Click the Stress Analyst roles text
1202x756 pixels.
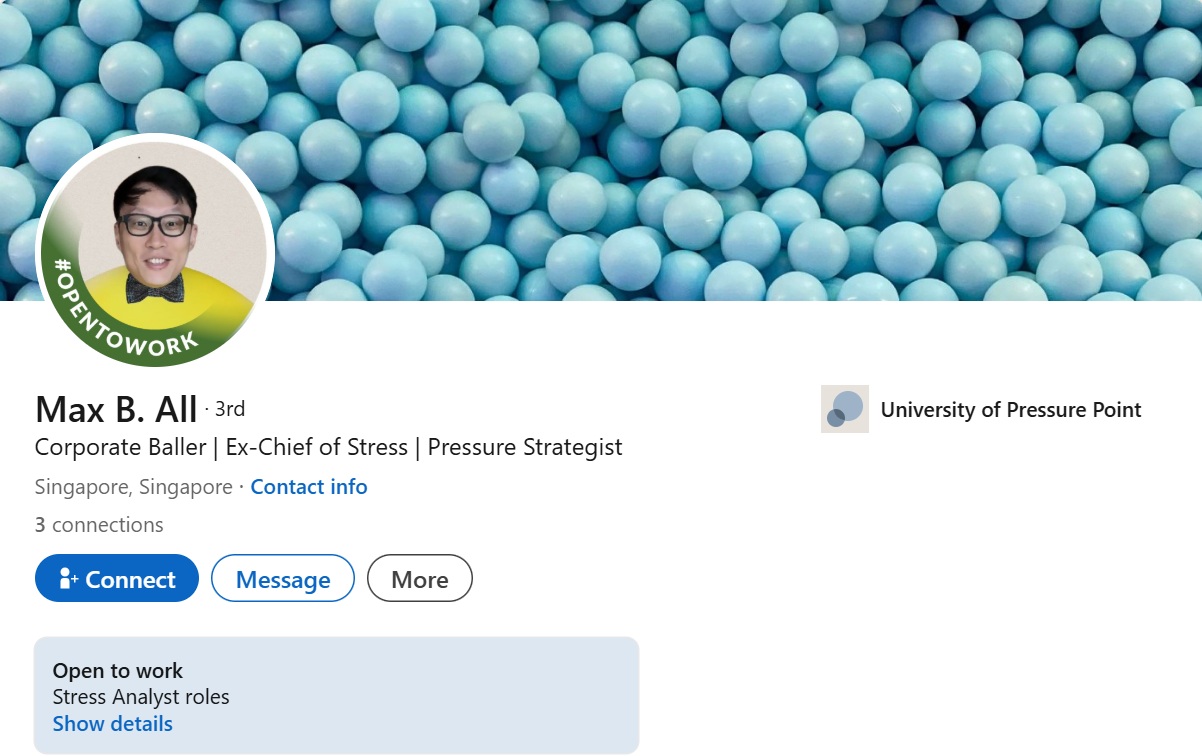[141, 697]
